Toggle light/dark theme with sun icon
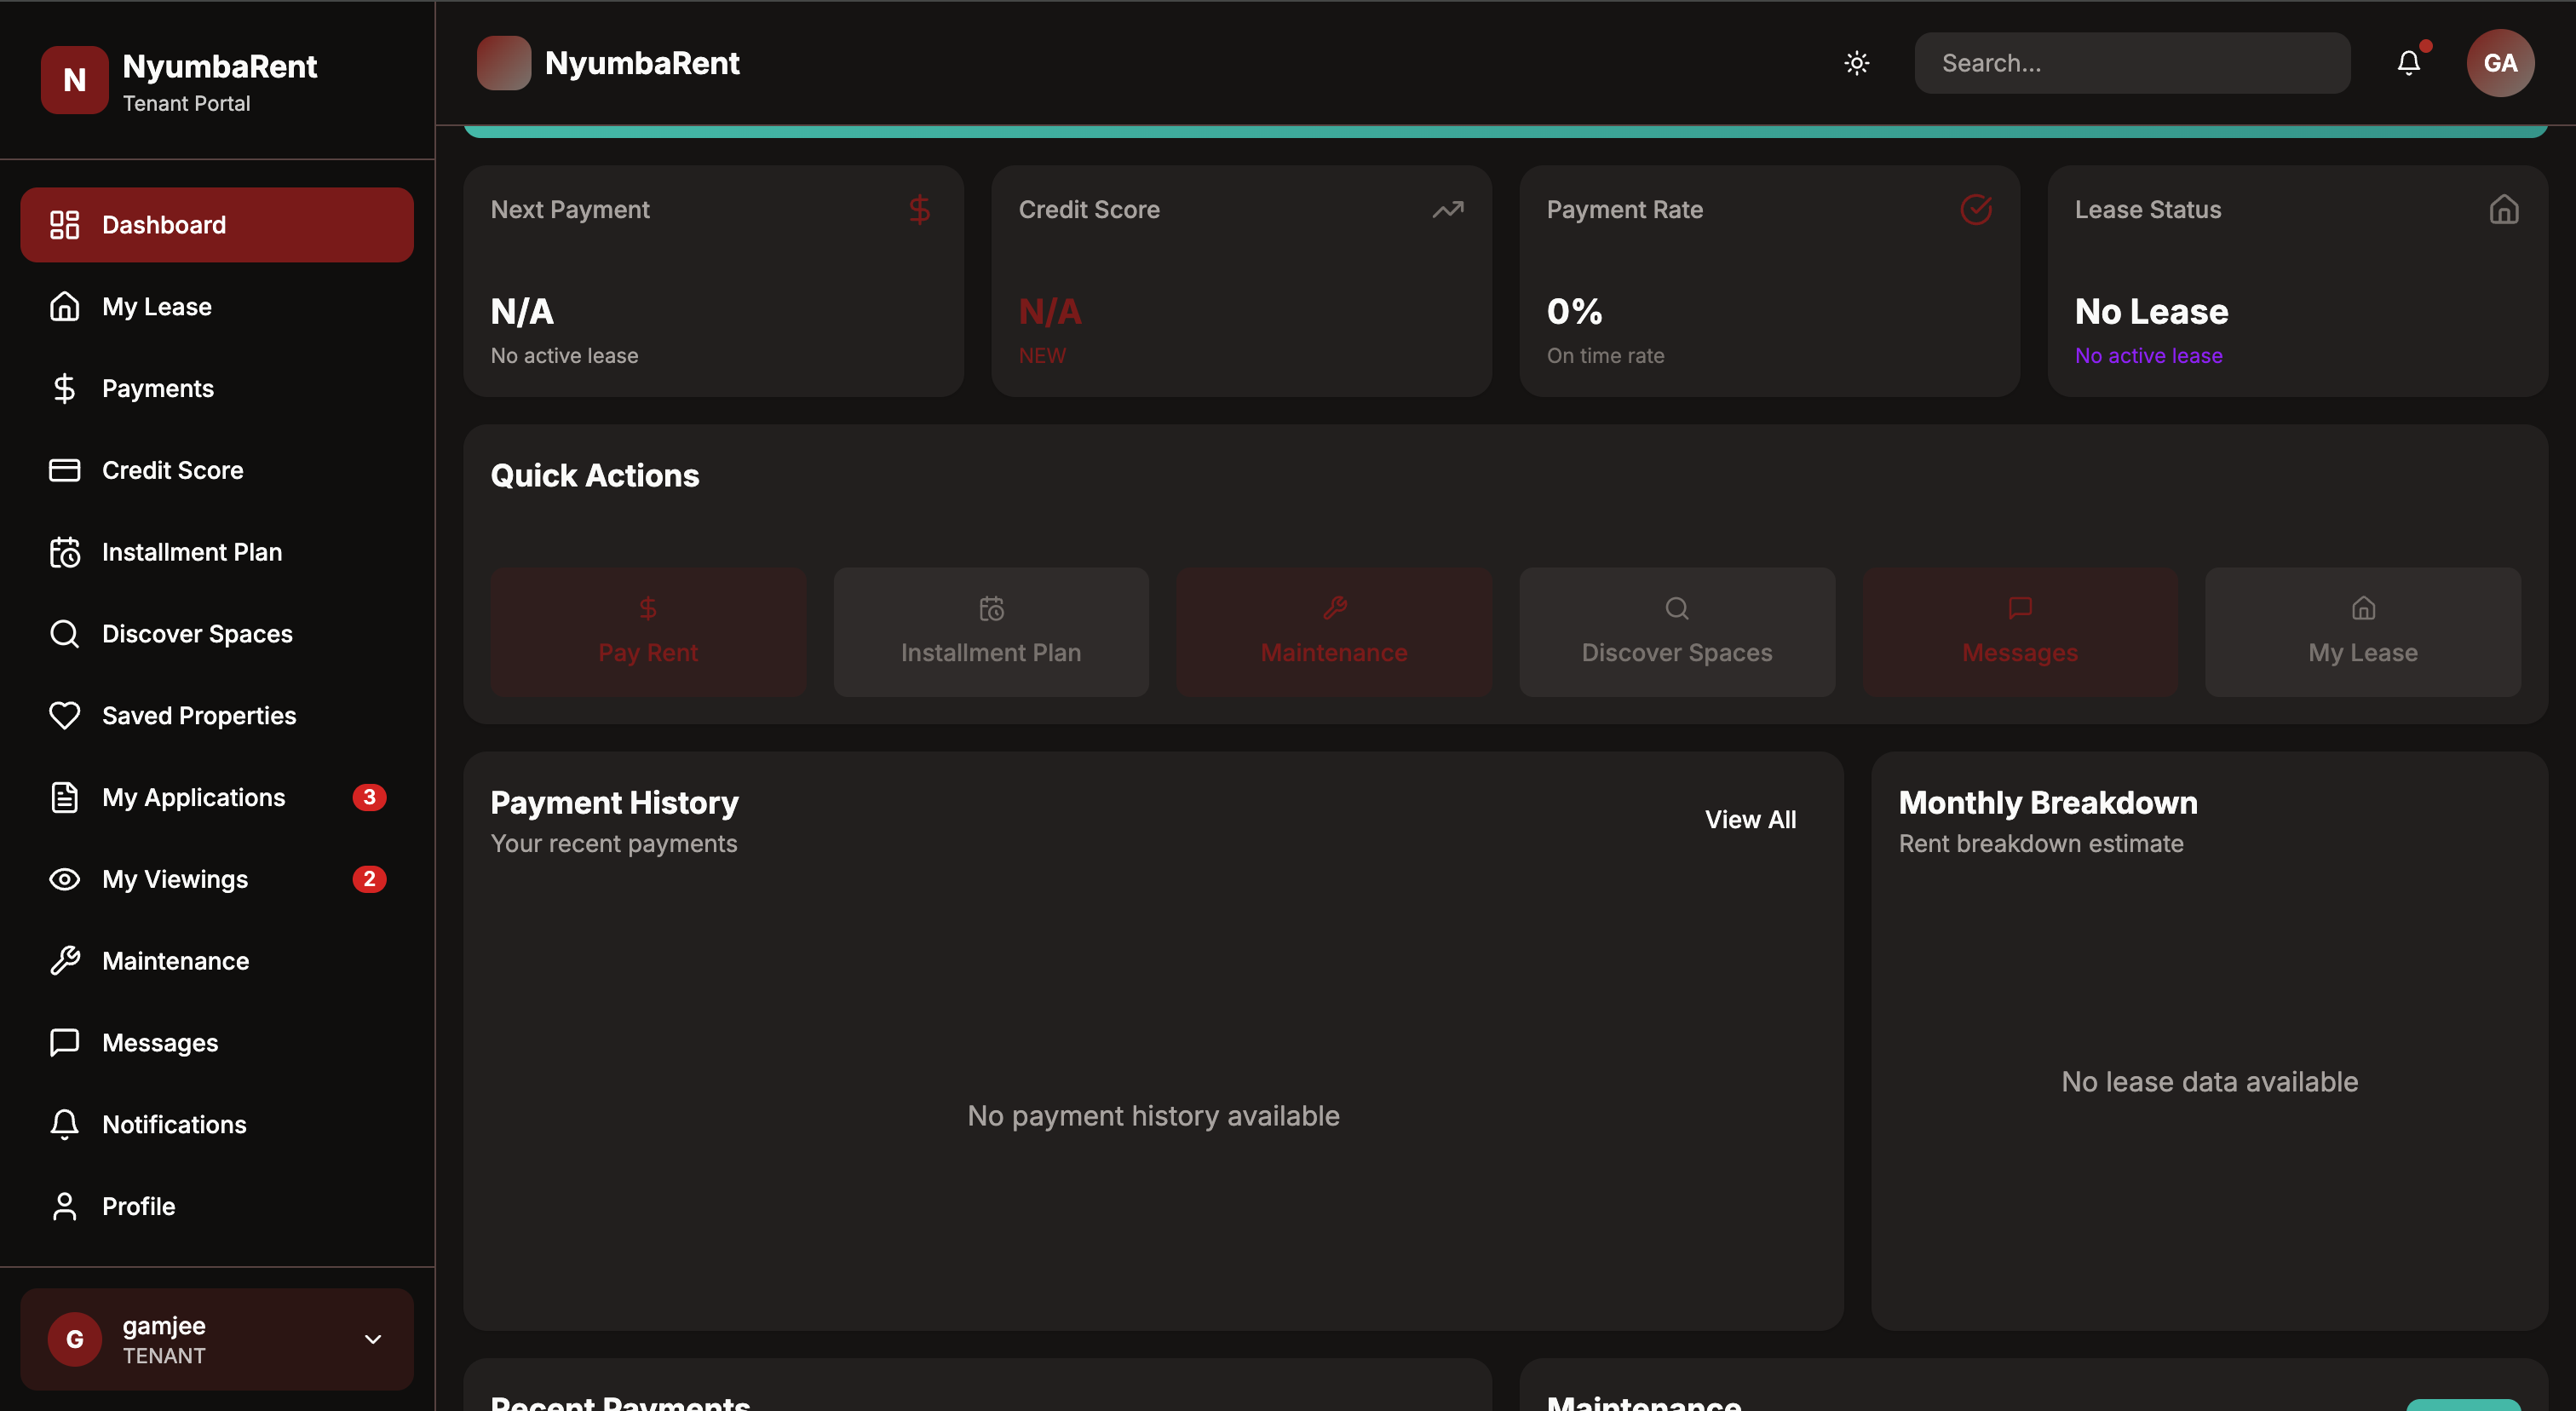Viewport: 2576px width, 1411px height. click(1857, 63)
